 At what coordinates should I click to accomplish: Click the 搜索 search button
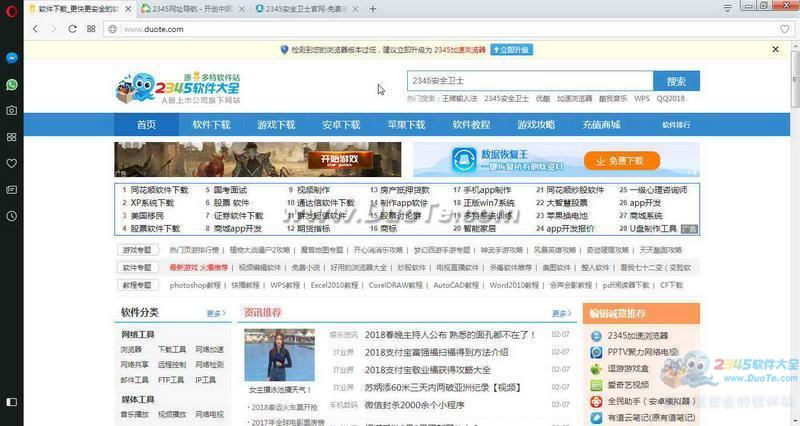676,81
